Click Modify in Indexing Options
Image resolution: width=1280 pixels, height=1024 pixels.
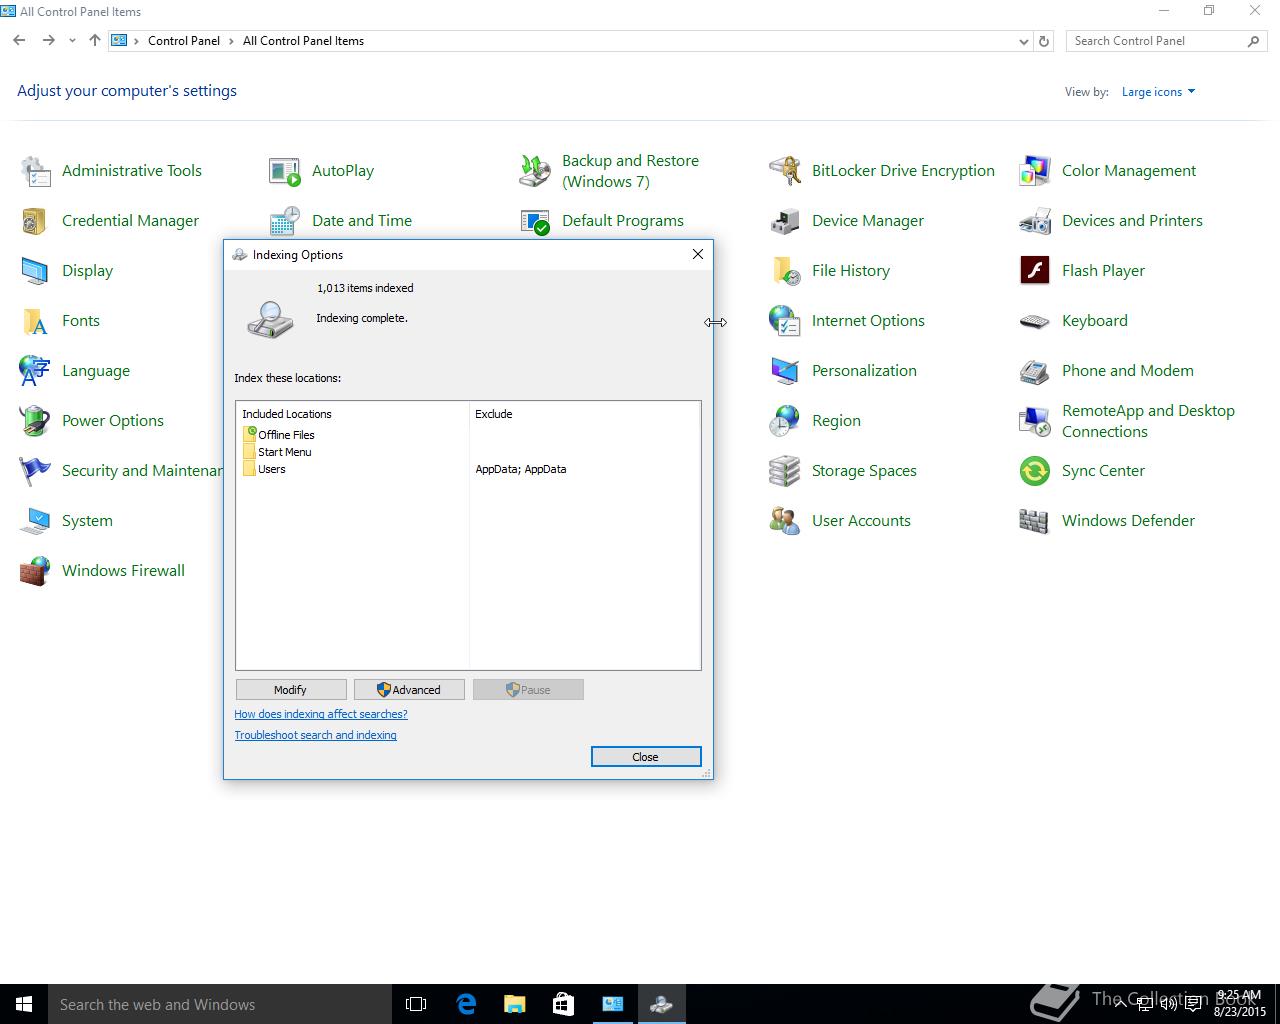[291, 690]
